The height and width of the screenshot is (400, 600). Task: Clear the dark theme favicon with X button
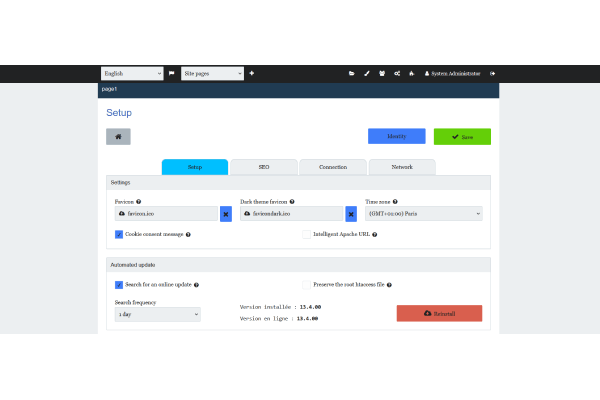[351, 213]
